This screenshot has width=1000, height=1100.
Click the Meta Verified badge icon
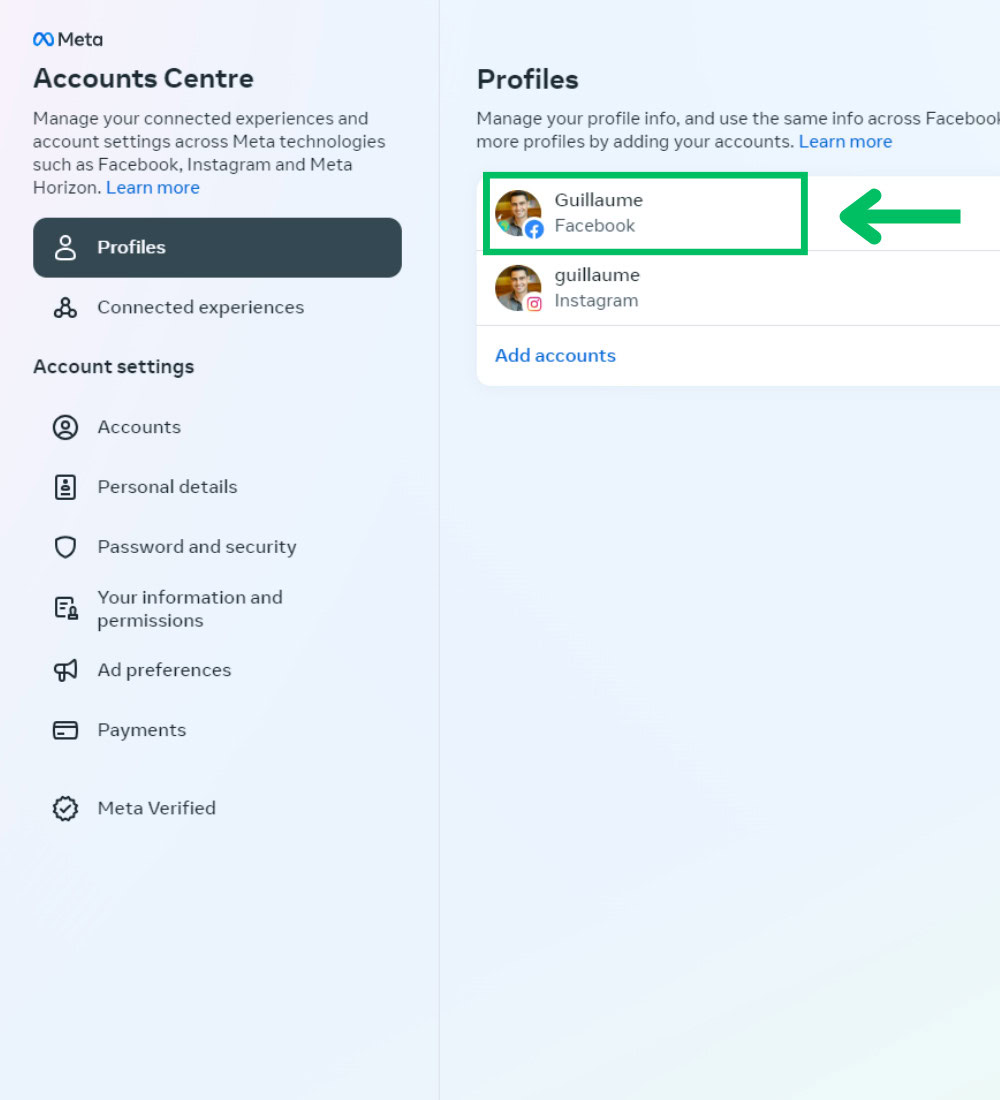tap(65, 808)
